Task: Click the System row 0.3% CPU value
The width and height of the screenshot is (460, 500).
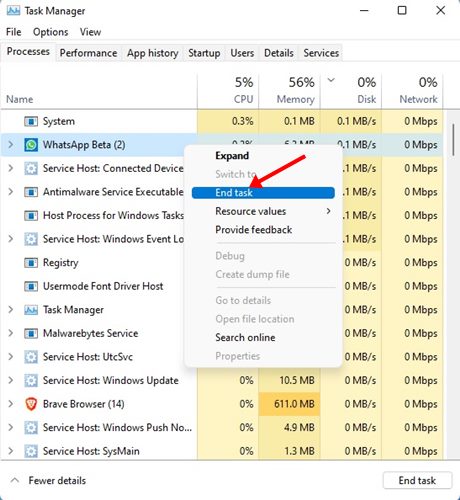Action: pyautogui.click(x=242, y=121)
